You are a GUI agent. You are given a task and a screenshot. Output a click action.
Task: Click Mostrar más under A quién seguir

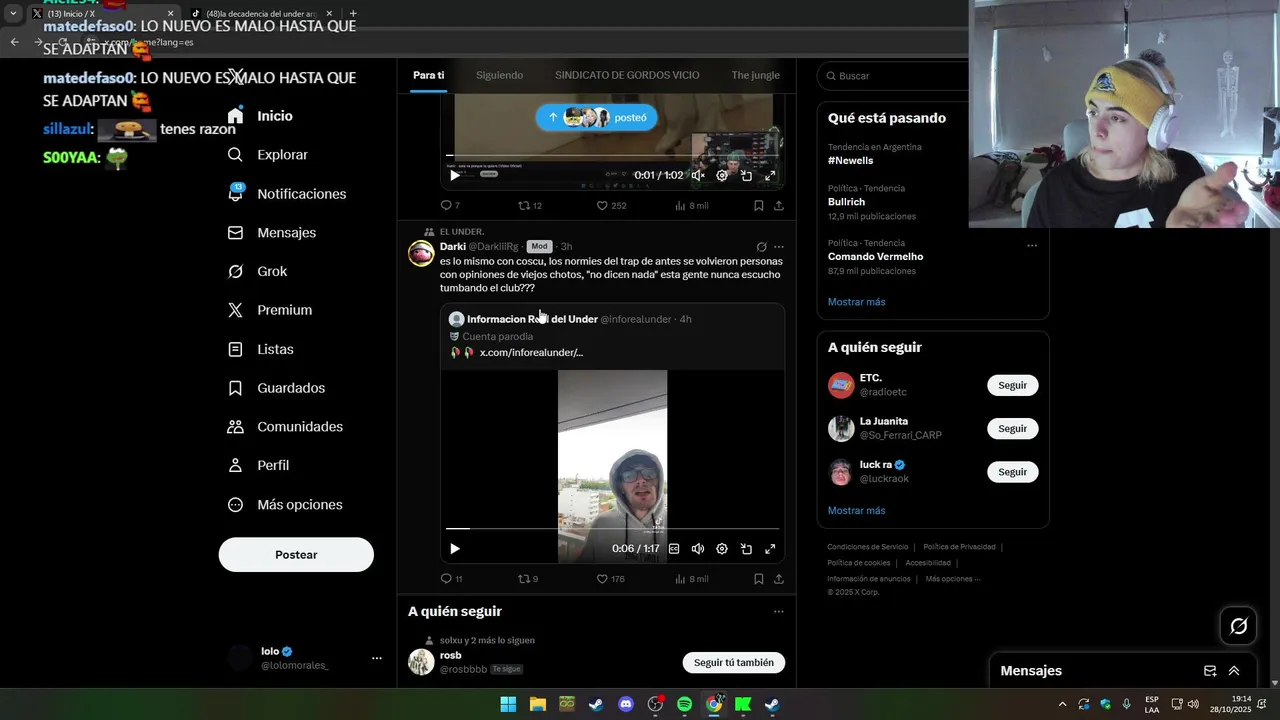click(x=856, y=511)
